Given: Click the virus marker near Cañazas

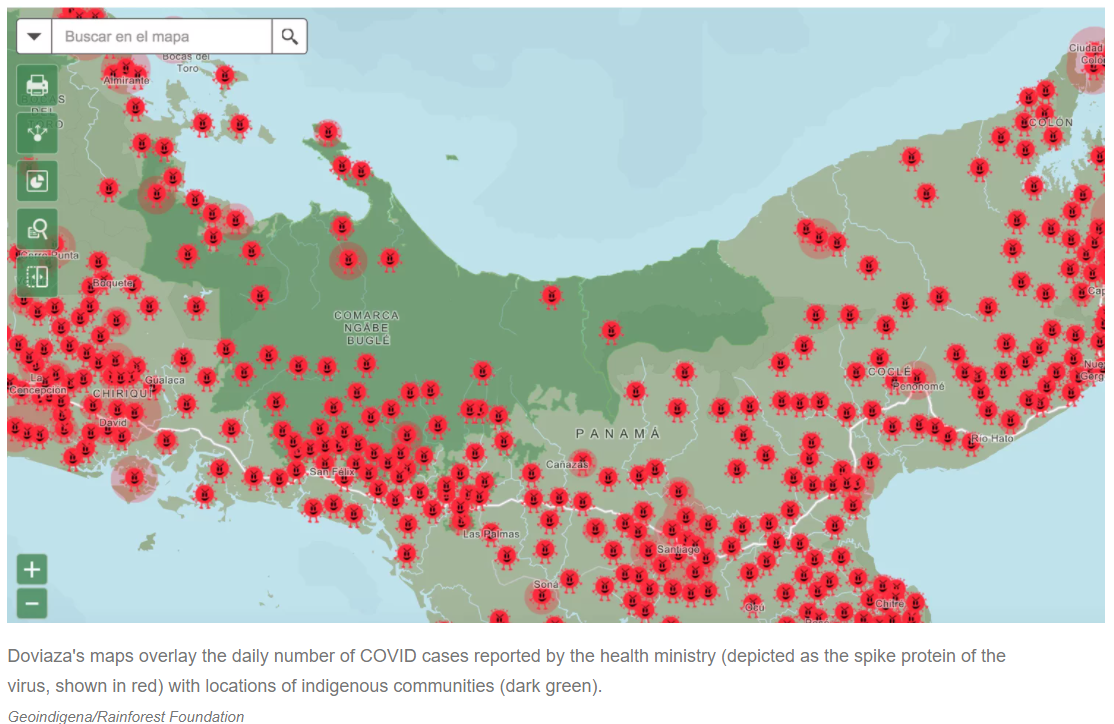Looking at the screenshot, I should (582, 460).
